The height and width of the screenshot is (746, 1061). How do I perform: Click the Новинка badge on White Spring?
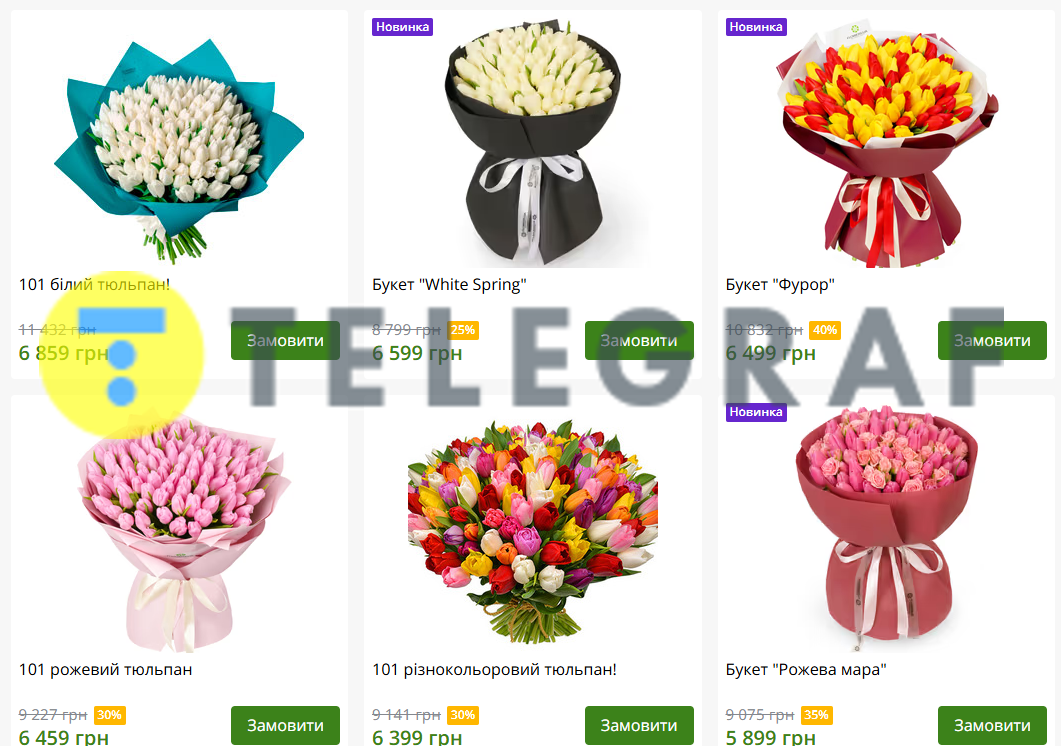point(403,27)
